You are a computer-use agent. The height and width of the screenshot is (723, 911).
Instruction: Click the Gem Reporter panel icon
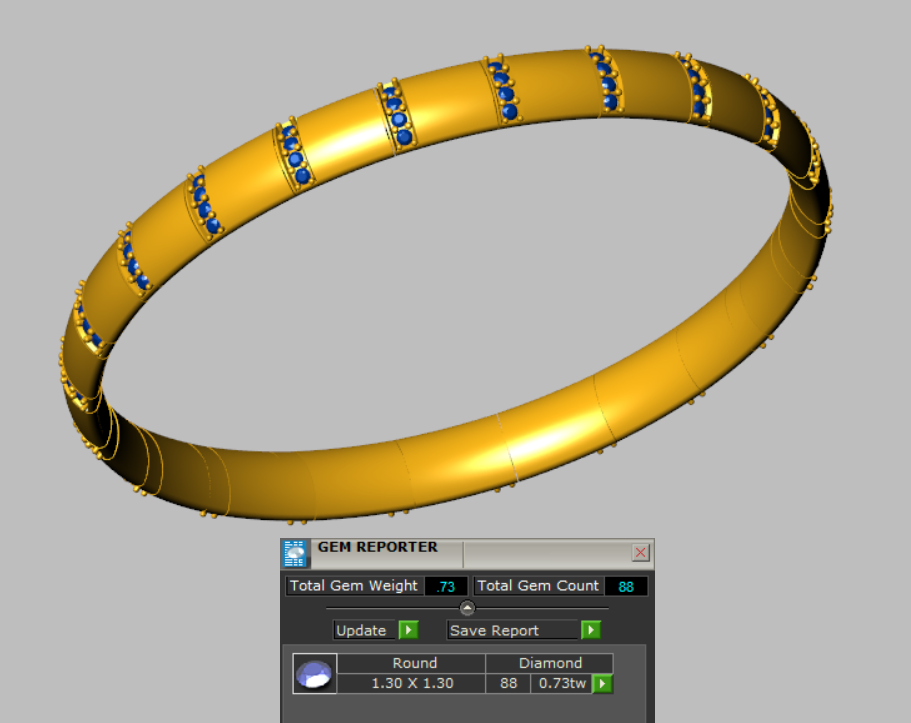[x=295, y=554]
